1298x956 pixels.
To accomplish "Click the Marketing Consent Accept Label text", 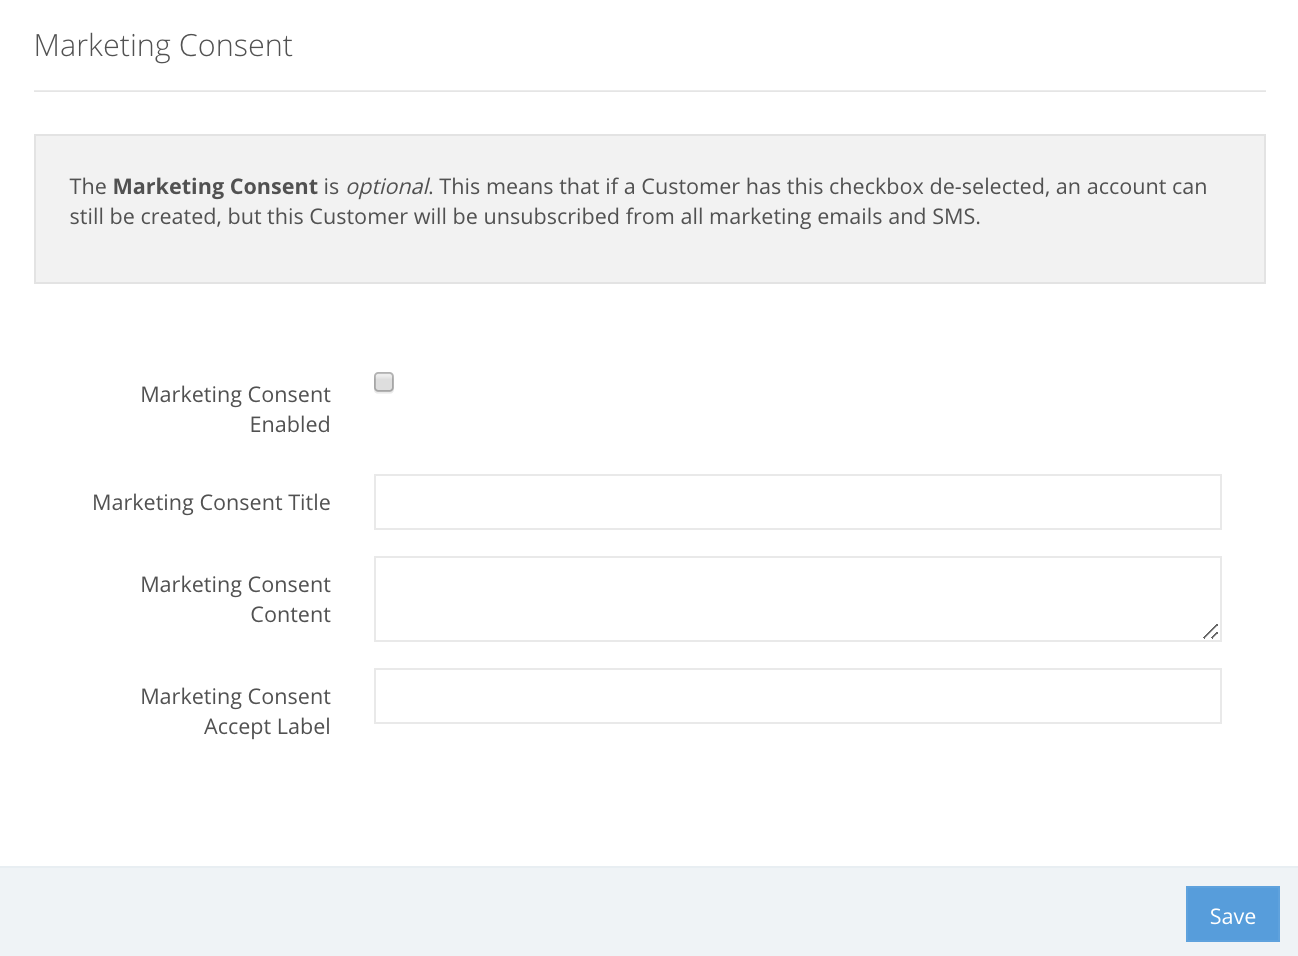I will tap(235, 710).
